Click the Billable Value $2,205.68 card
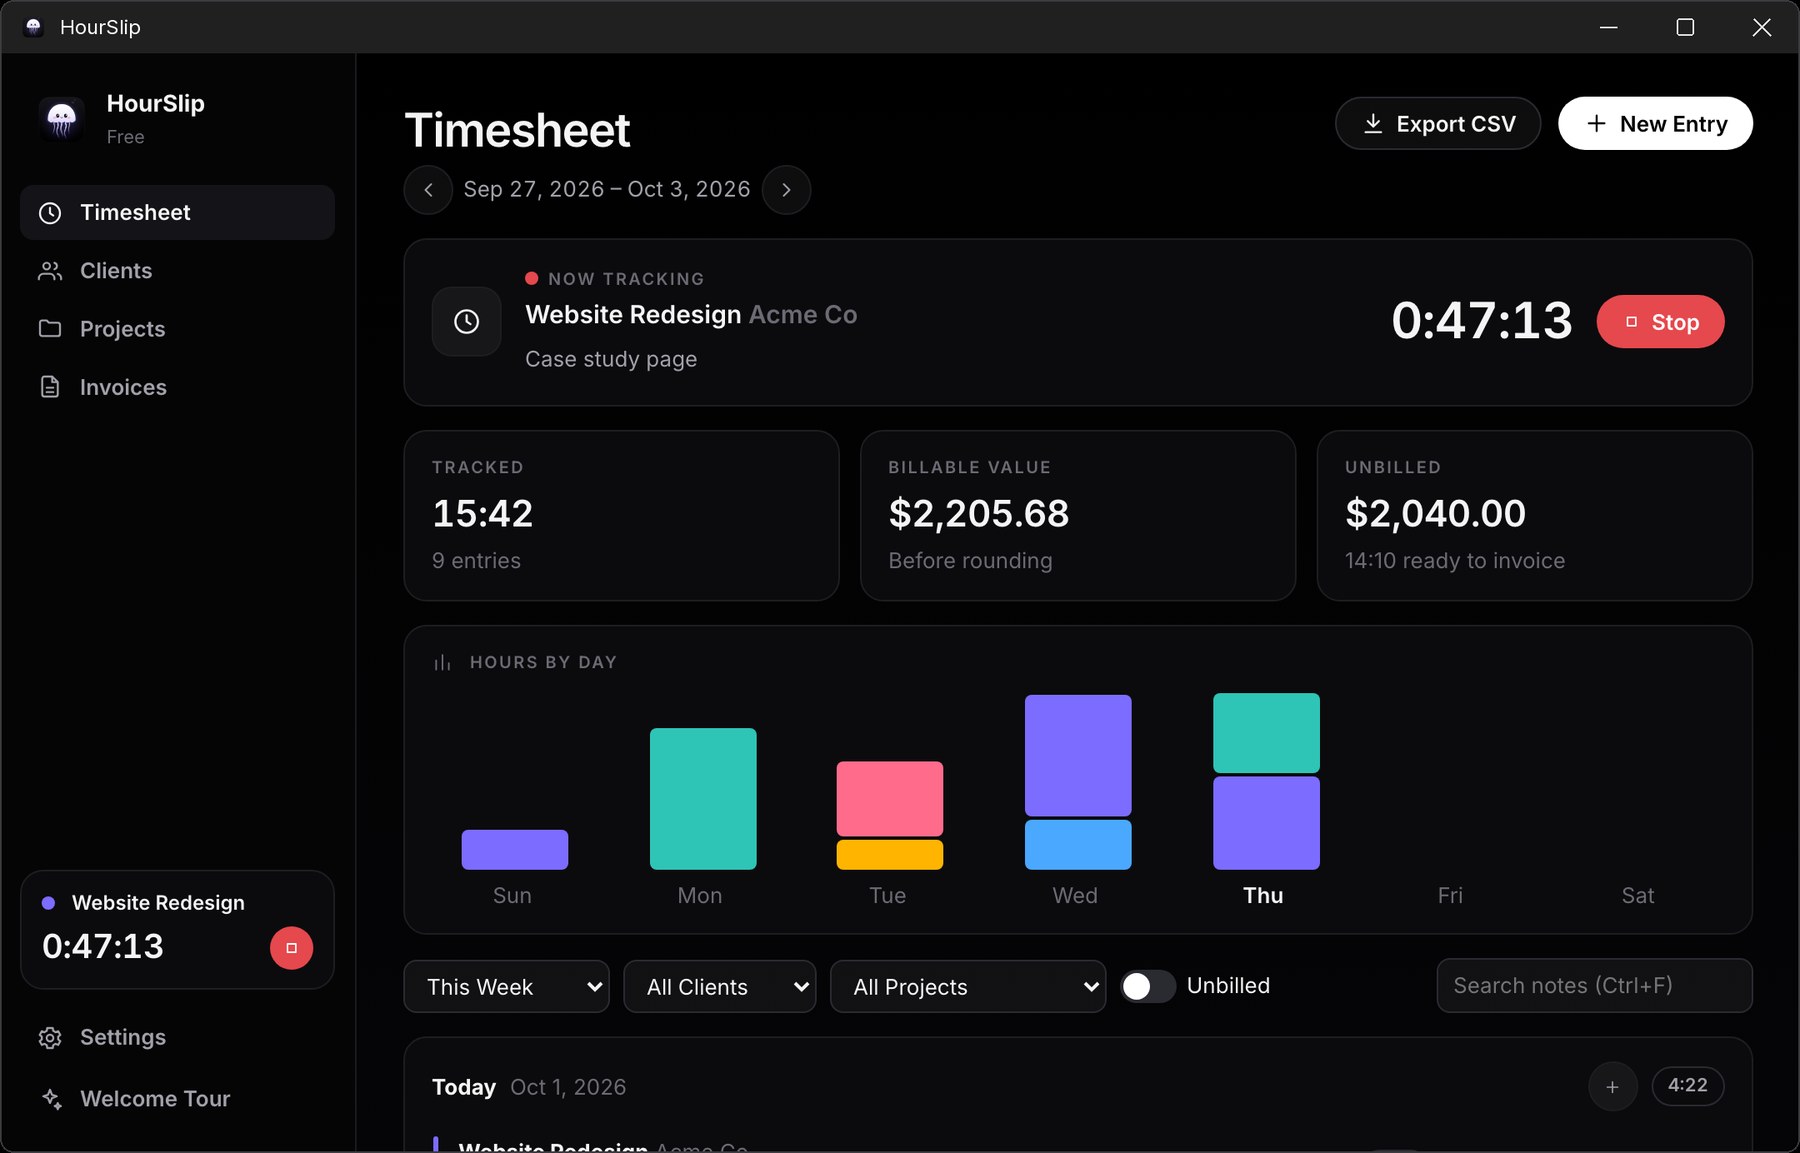Viewport: 1800px width, 1153px height. coord(1078,516)
